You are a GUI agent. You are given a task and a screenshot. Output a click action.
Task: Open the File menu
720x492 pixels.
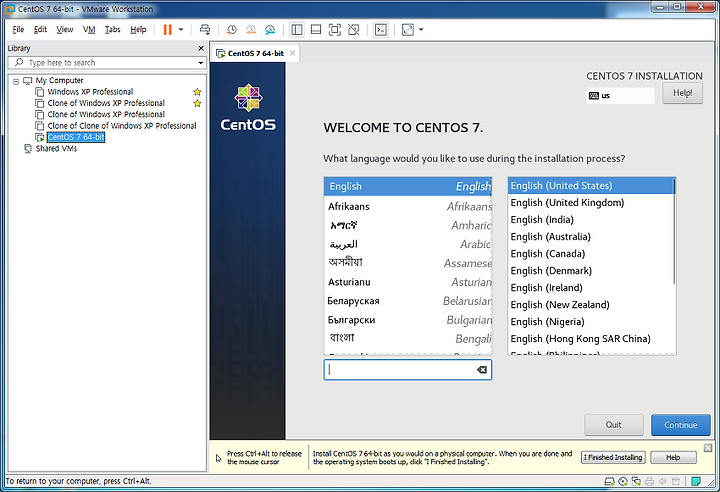18,30
